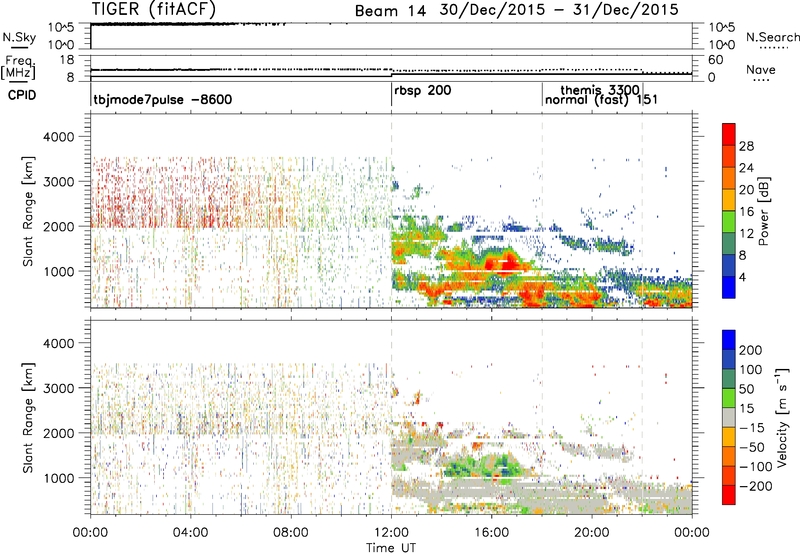Click the '30/Dec/2015 − 31/Dec/2015' date range
Image resolution: width=800 pixels, height=554 pixels.
point(559,10)
